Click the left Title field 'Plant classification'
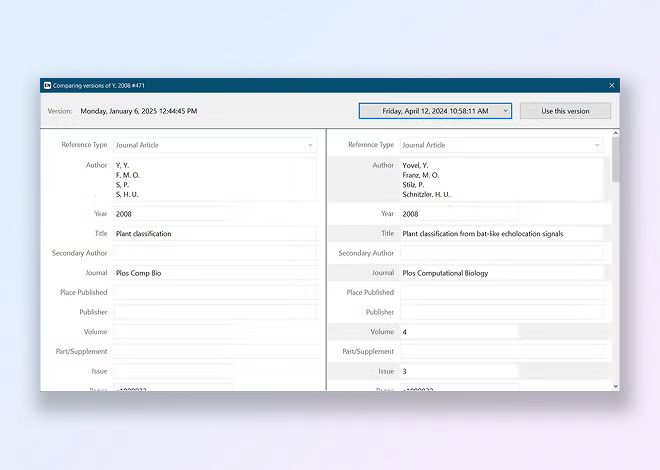Screen dimensions: 660x470 pyautogui.click(x=215, y=233)
